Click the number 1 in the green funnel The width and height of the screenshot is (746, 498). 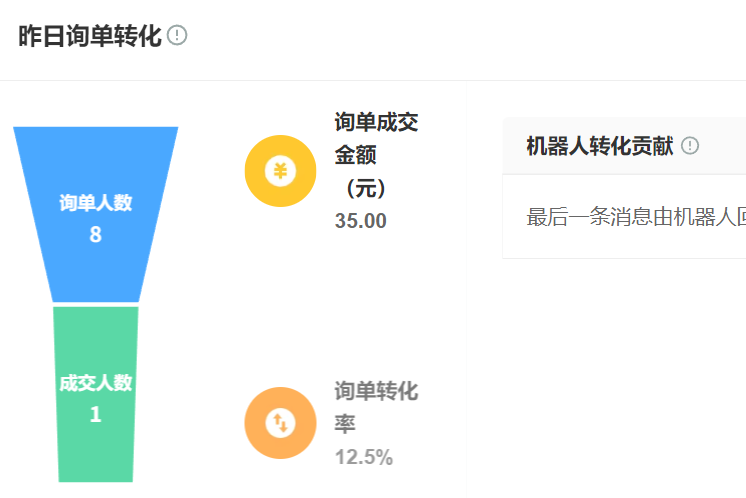pyautogui.click(x=96, y=414)
